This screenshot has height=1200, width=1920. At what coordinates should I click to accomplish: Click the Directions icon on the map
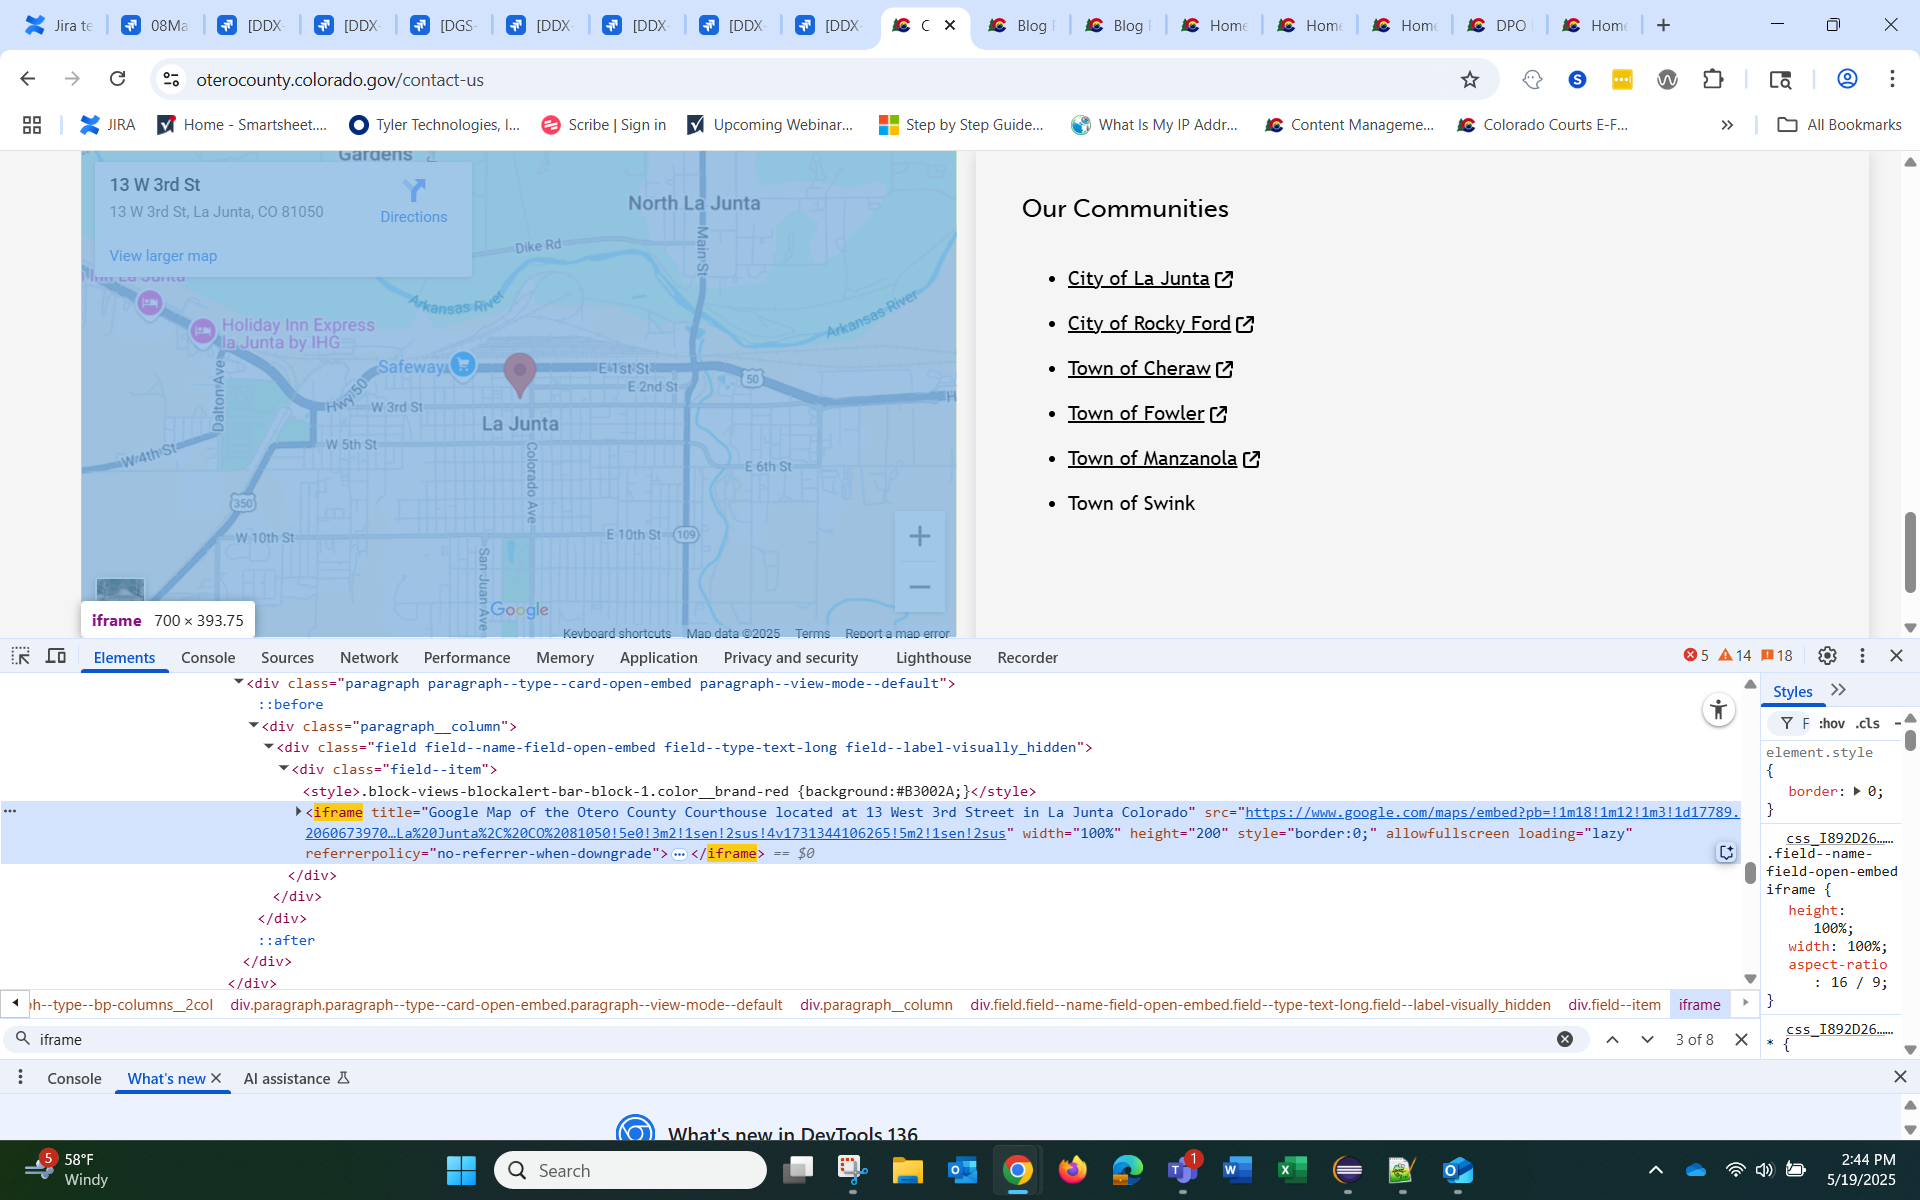tap(414, 190)
